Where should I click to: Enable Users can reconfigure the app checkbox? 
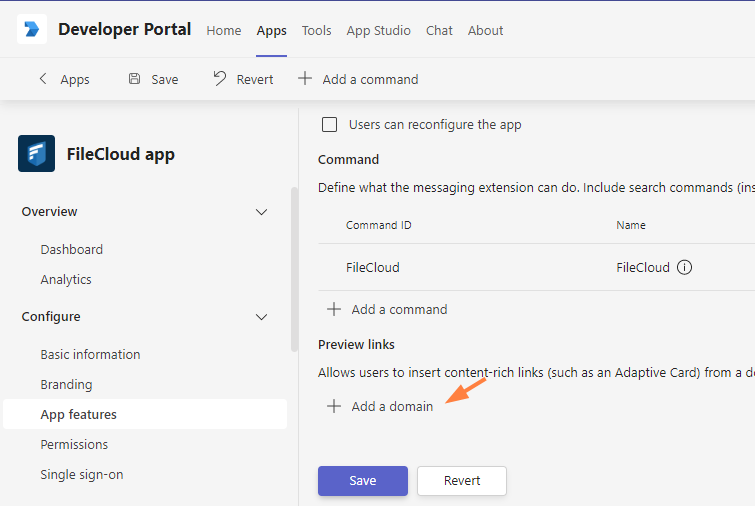click(x=329, y=125)
